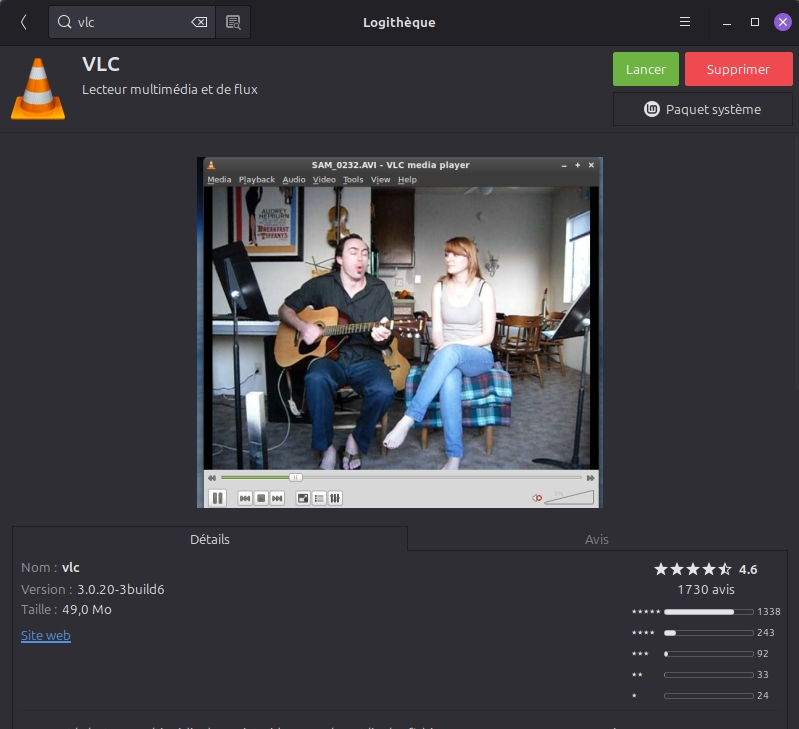Toggle the search-in-descriptions button beside the search box
Viewport: 799px width, 729px height.
233,22
